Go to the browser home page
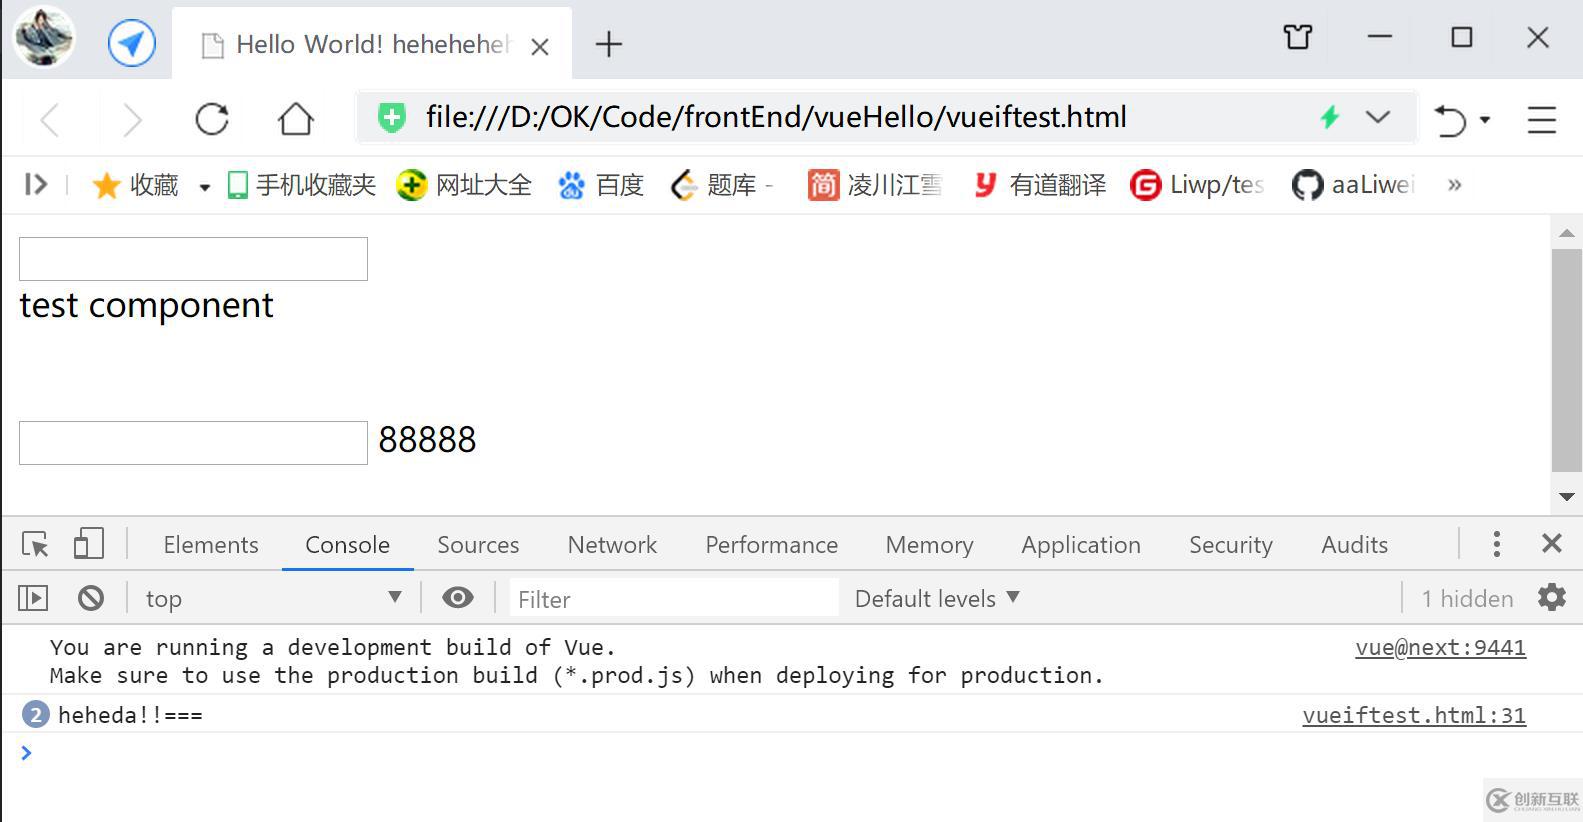Image resolution: width=1583 pixels, height=822 pixels. [x=295, y=119]
